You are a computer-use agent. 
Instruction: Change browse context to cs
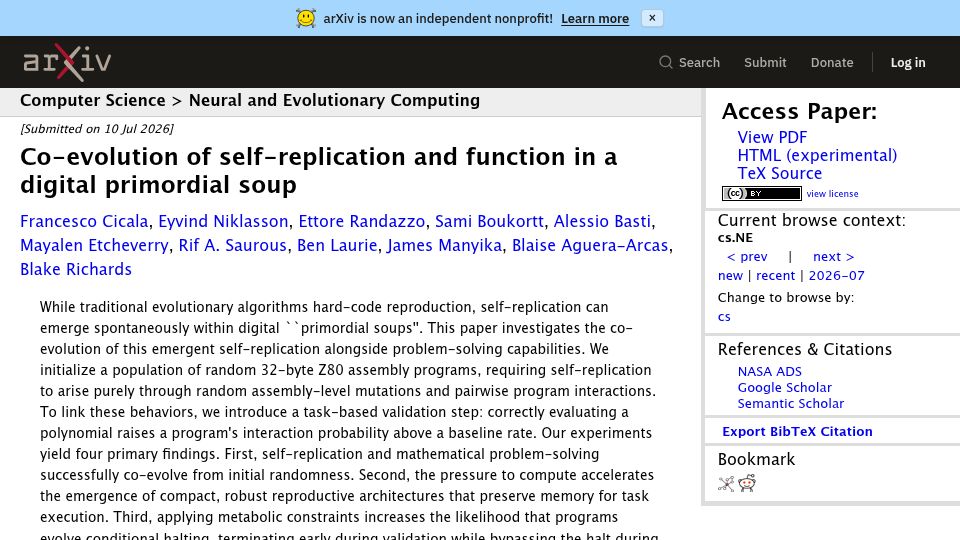(724, 317)
